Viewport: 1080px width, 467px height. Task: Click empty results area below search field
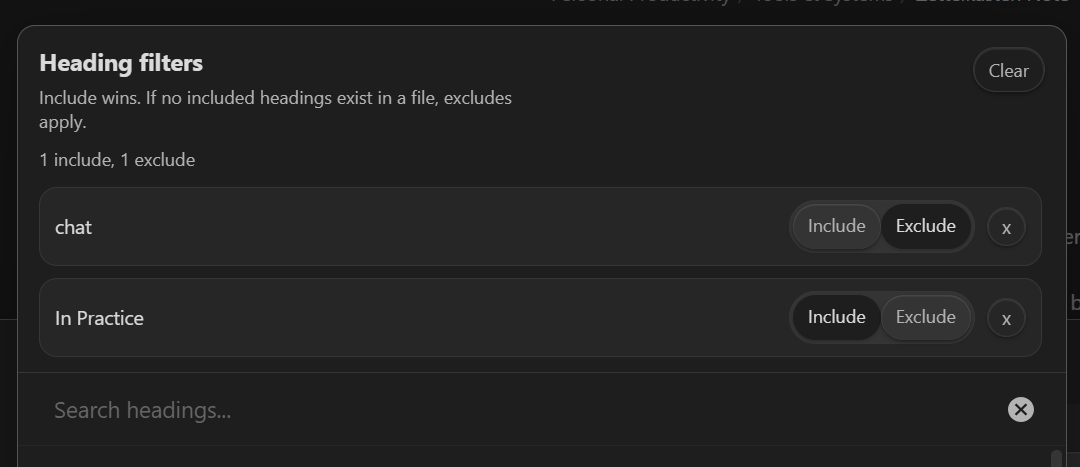(500, 456)
